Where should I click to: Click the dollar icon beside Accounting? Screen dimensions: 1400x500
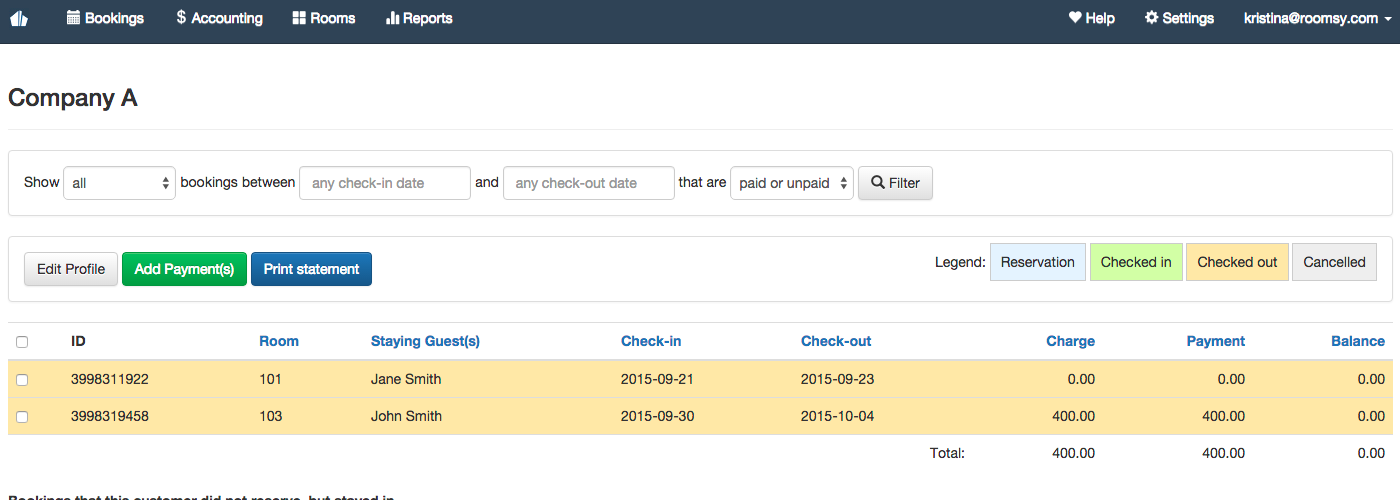coord(181,18)
